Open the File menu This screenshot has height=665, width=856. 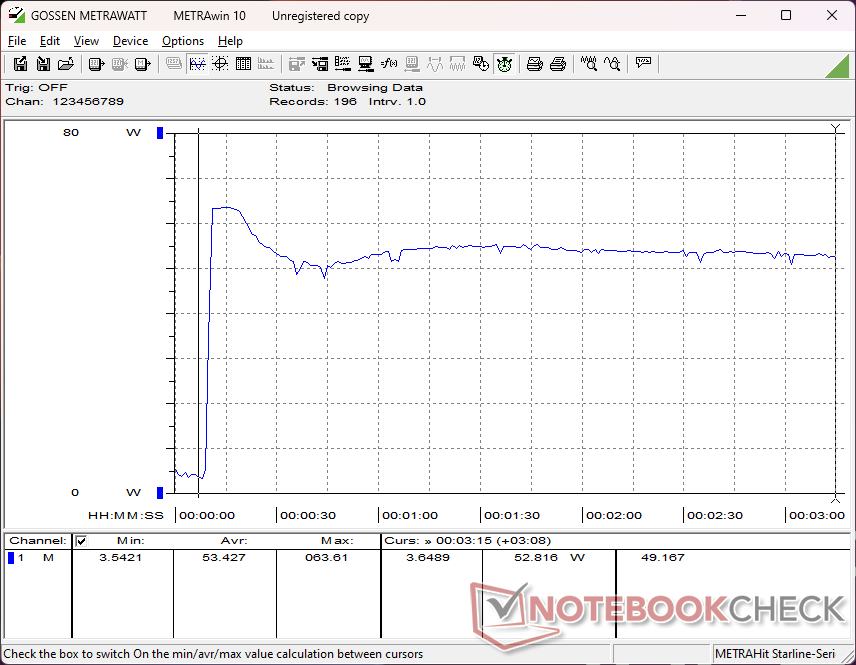pos(17,41)
